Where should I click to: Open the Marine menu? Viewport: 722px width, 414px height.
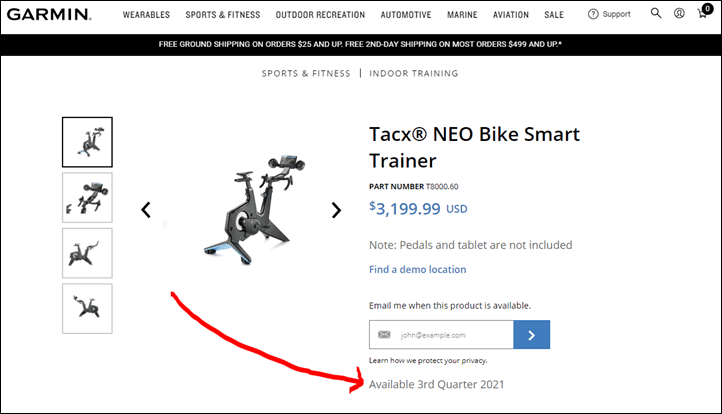point(462,15)
